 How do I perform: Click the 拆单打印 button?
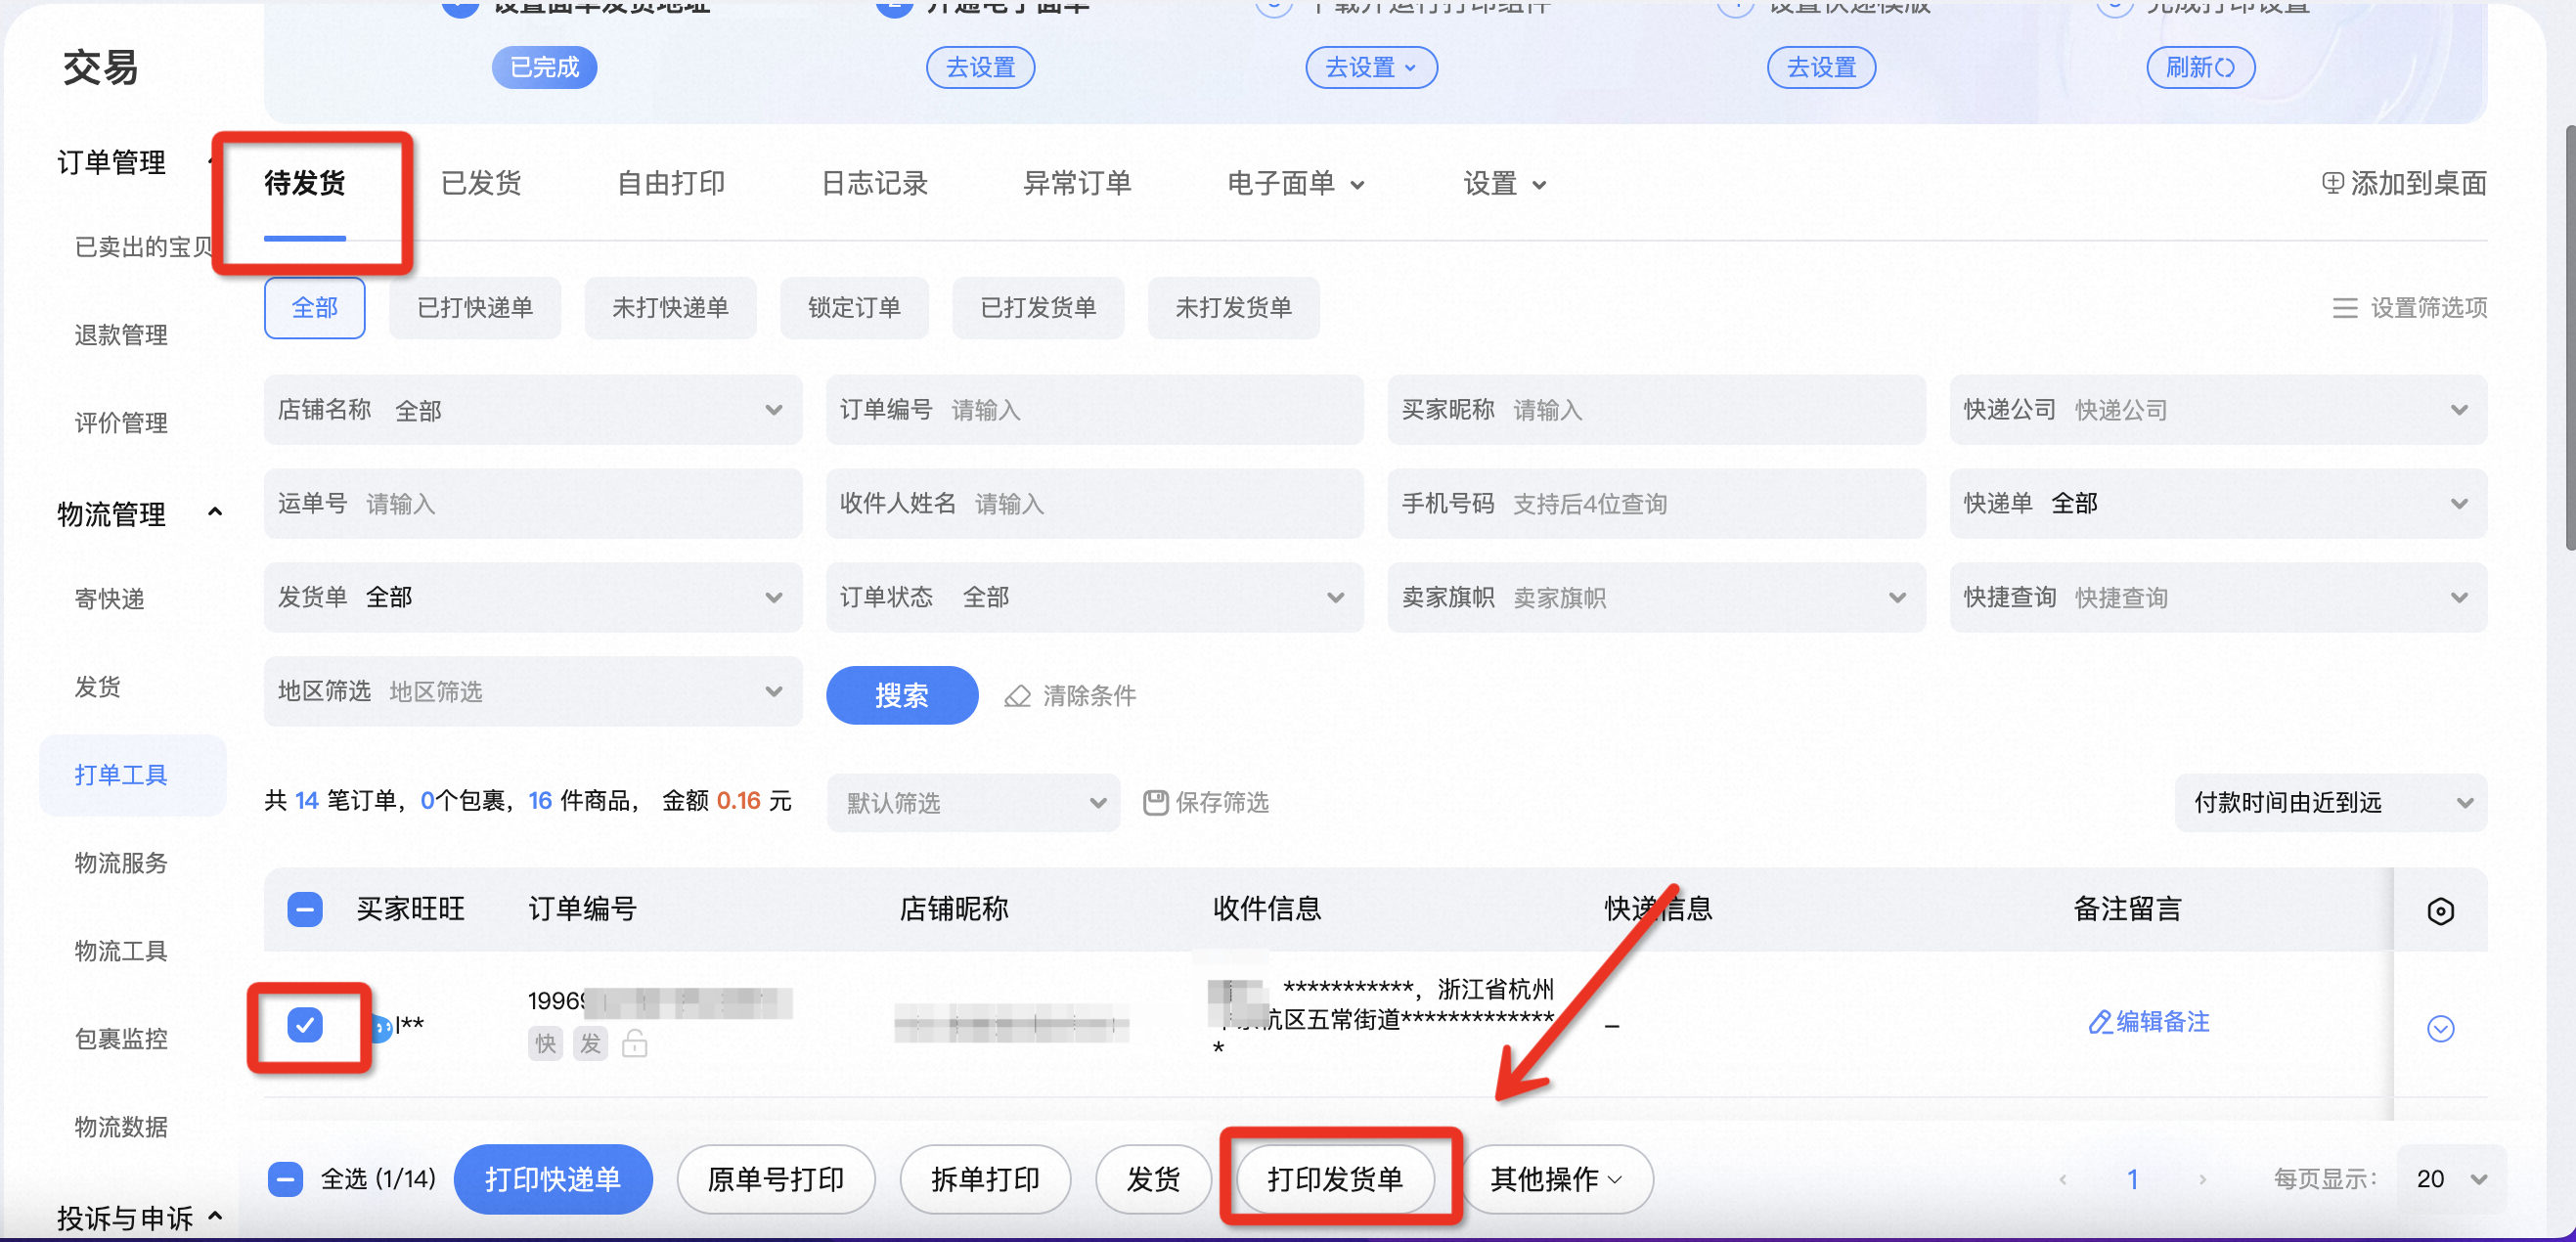985,1180
